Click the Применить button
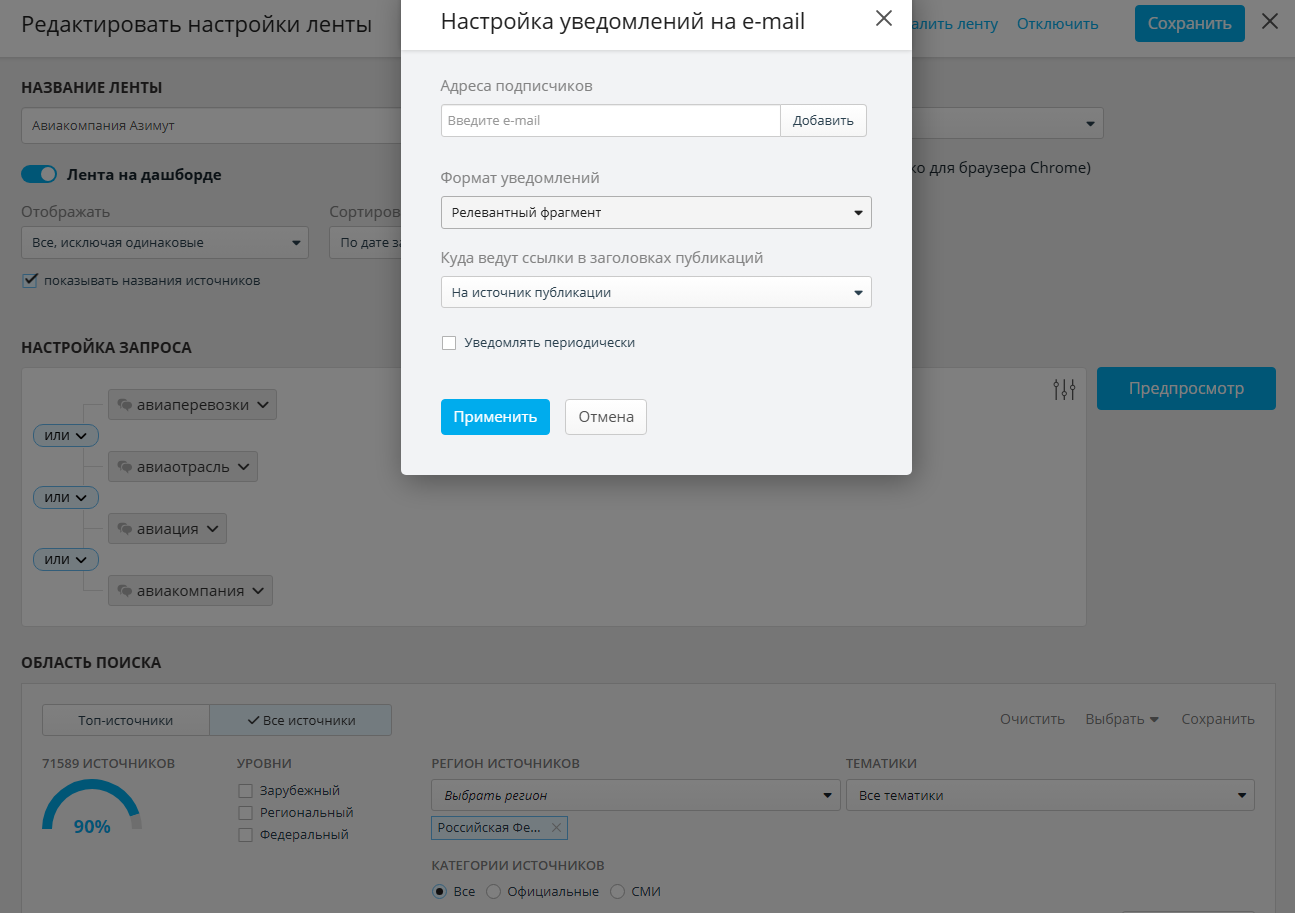The image size is (1295, 913). click(x=495, y=417)
